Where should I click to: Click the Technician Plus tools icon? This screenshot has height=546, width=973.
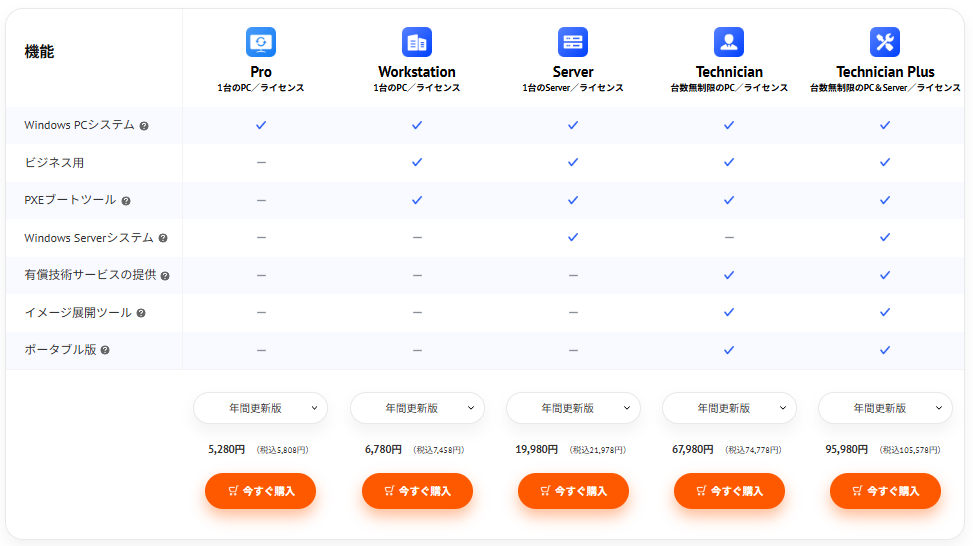coord(885,42)
